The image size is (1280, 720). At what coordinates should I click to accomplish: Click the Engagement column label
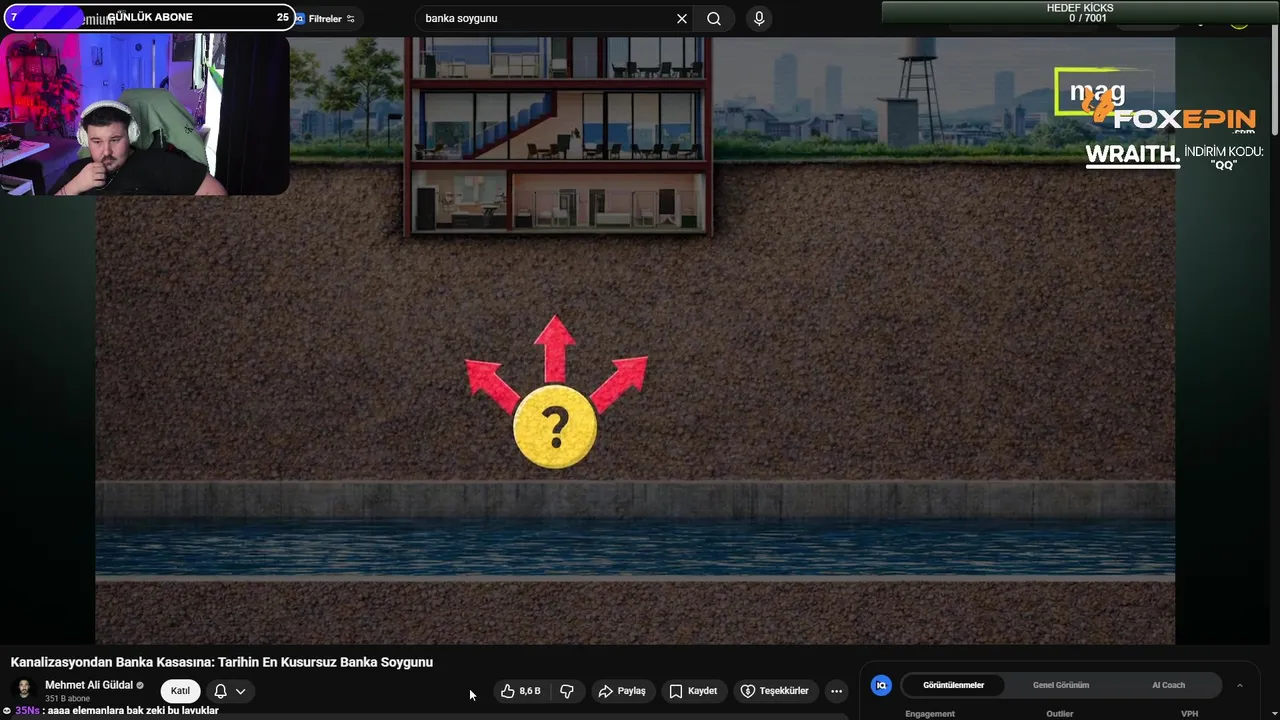point(930,714)
